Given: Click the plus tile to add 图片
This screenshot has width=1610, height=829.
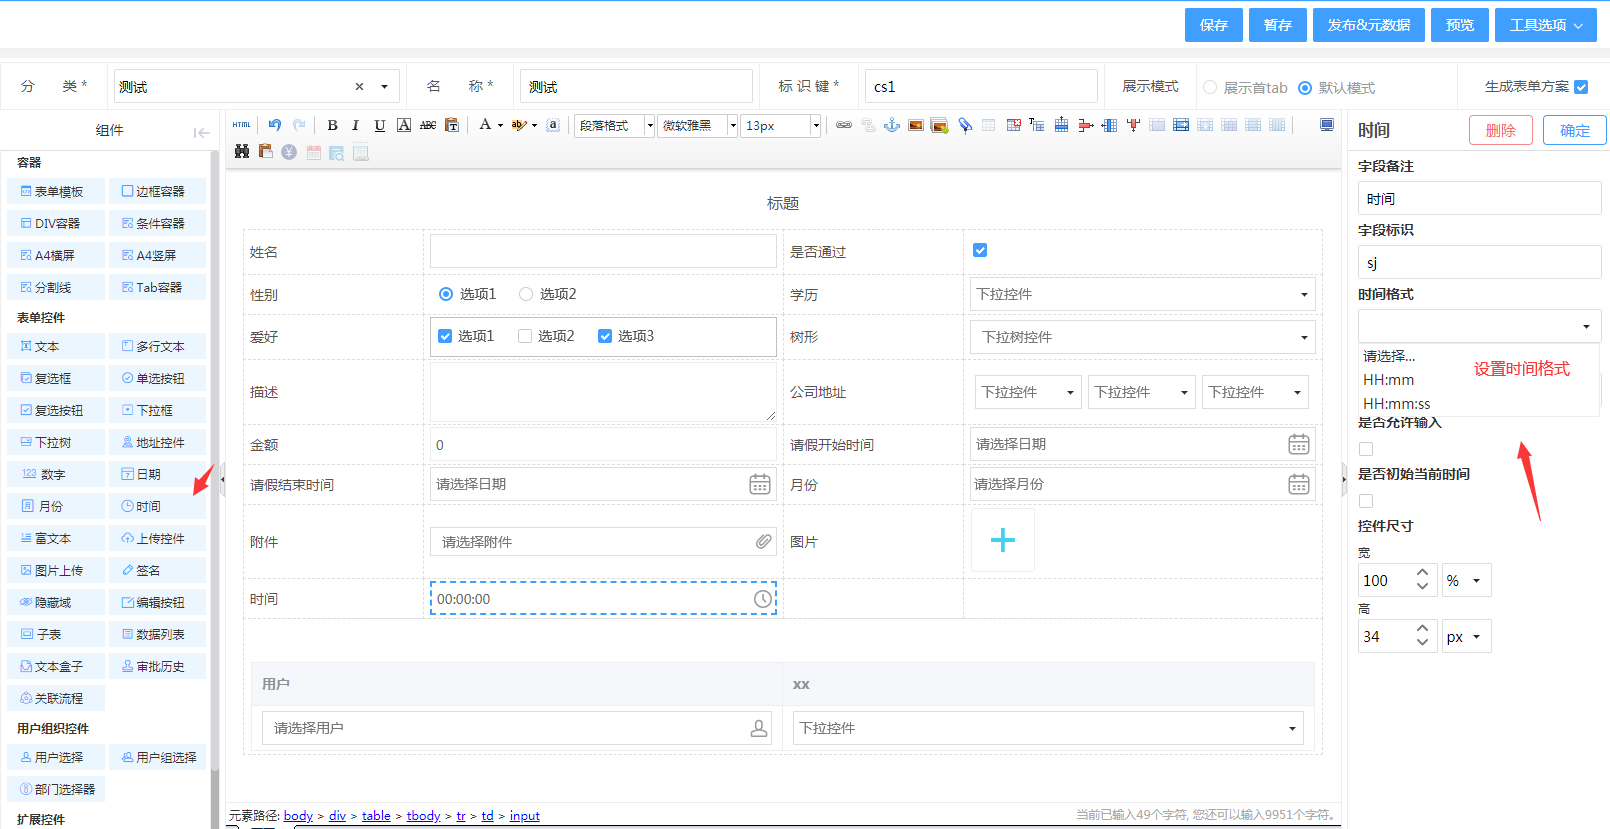Looking at the screenshot, I should [1003, 540].
